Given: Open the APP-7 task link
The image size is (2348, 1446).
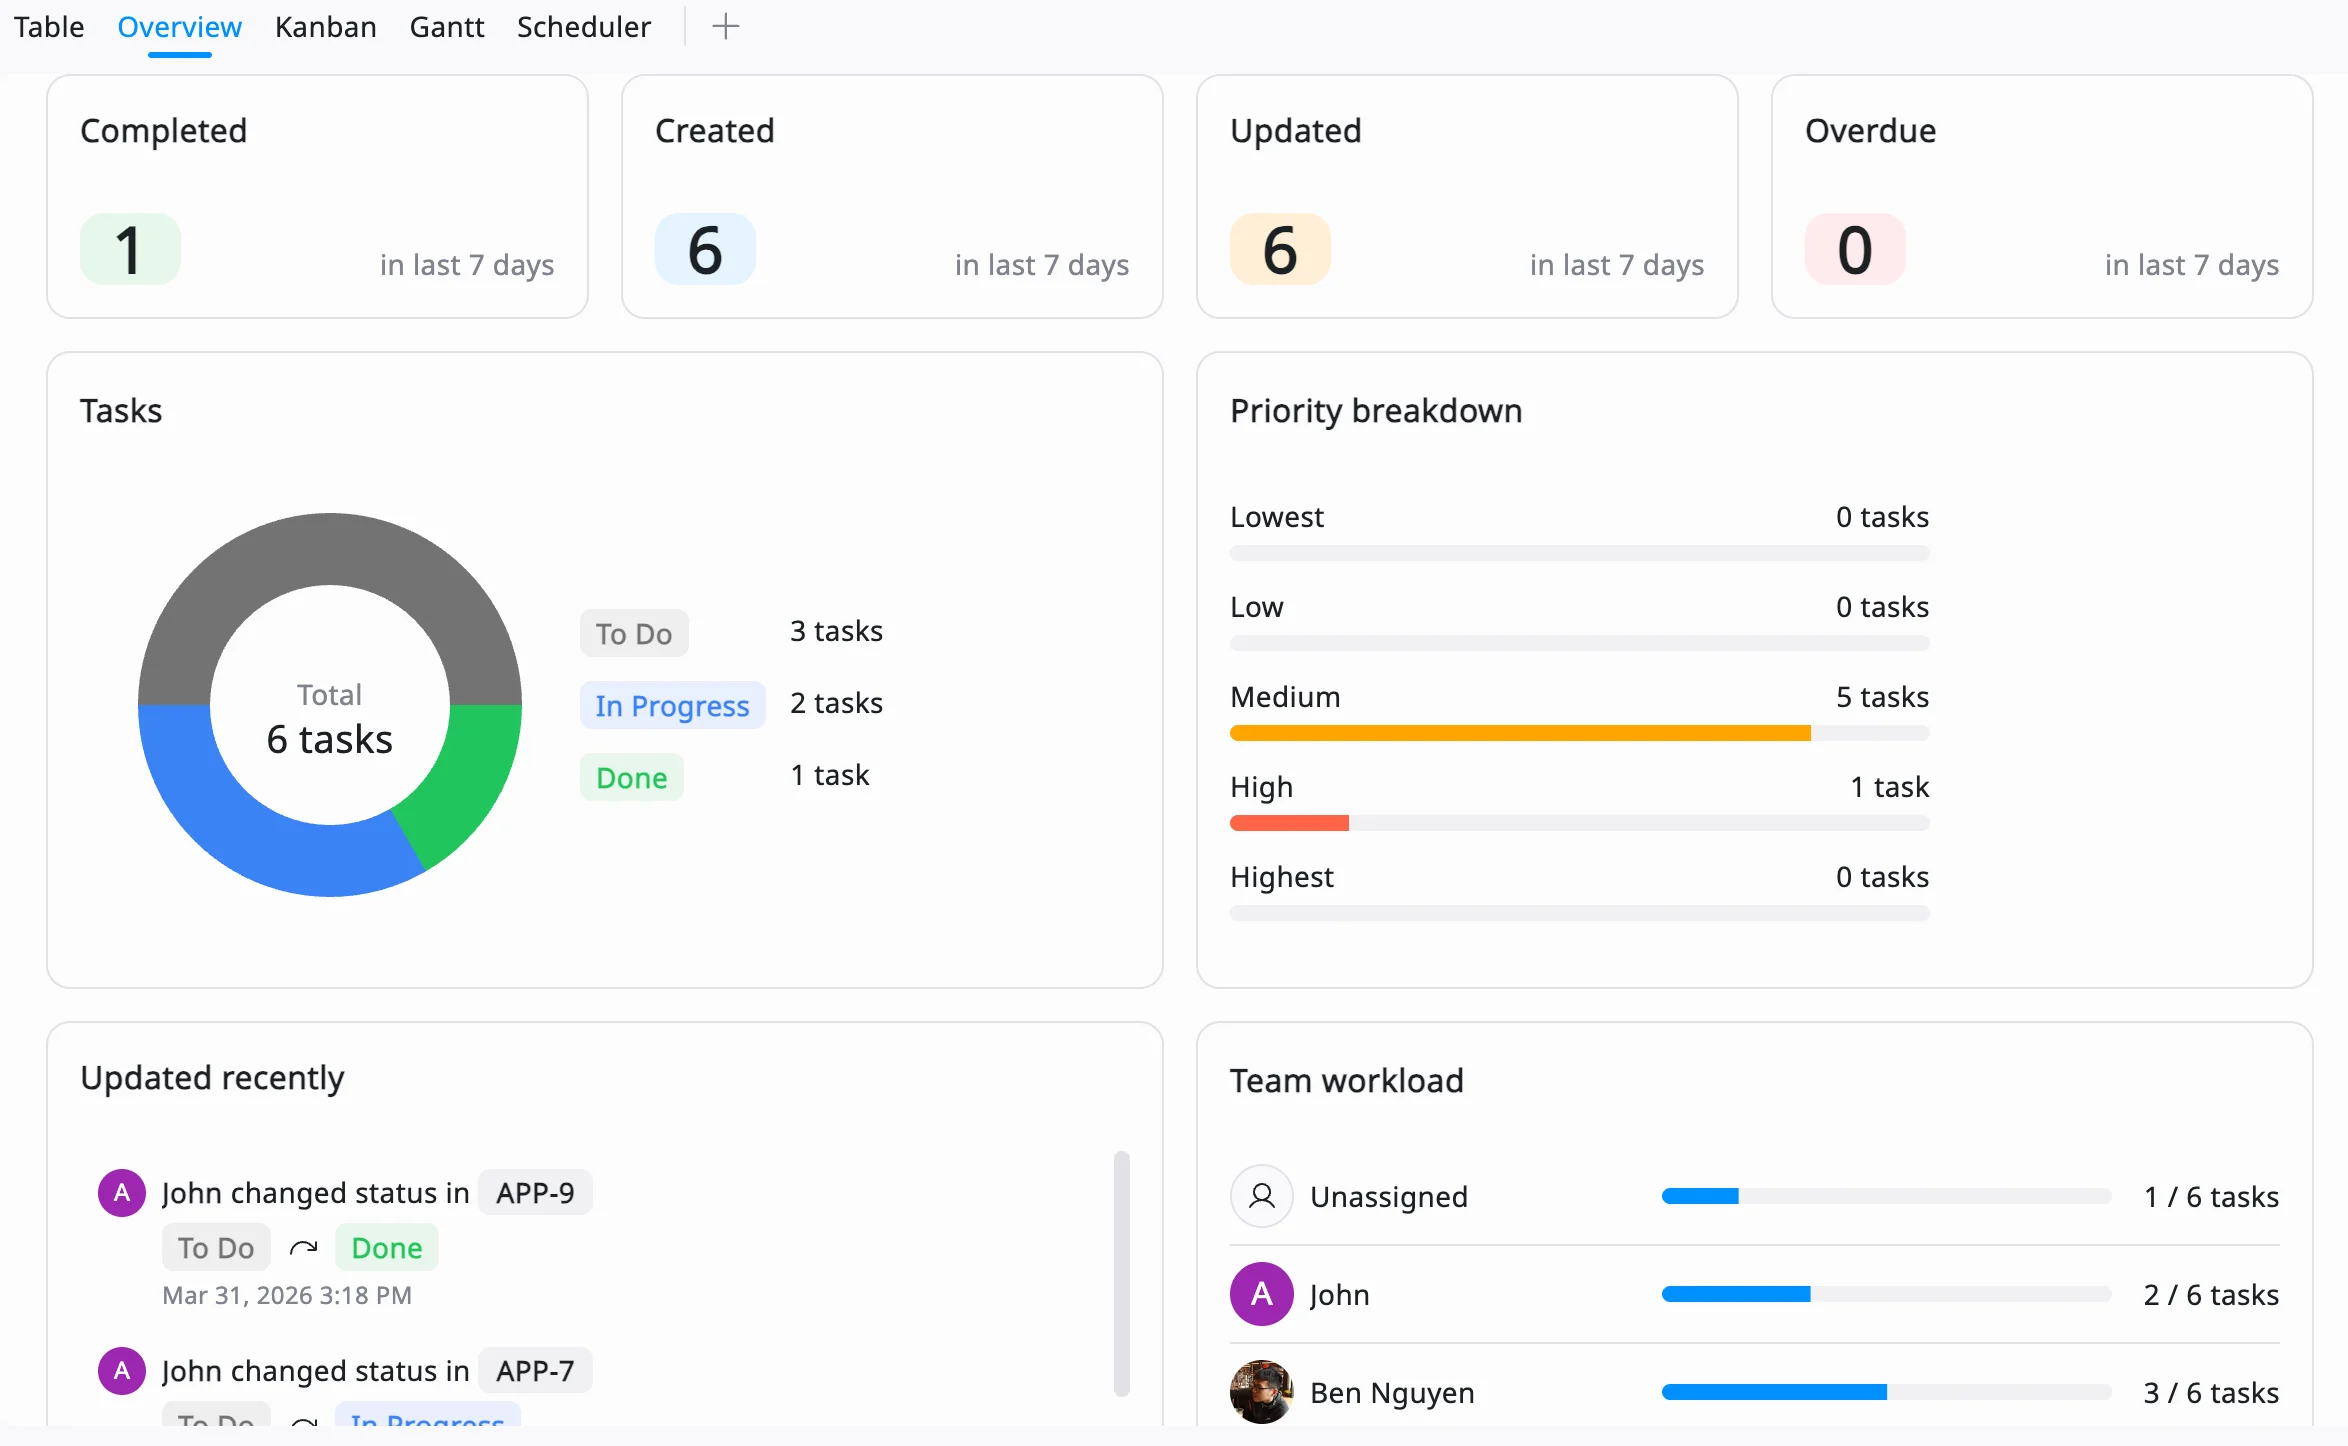Looking at the screenshot, I should [x=535, y=1370].
